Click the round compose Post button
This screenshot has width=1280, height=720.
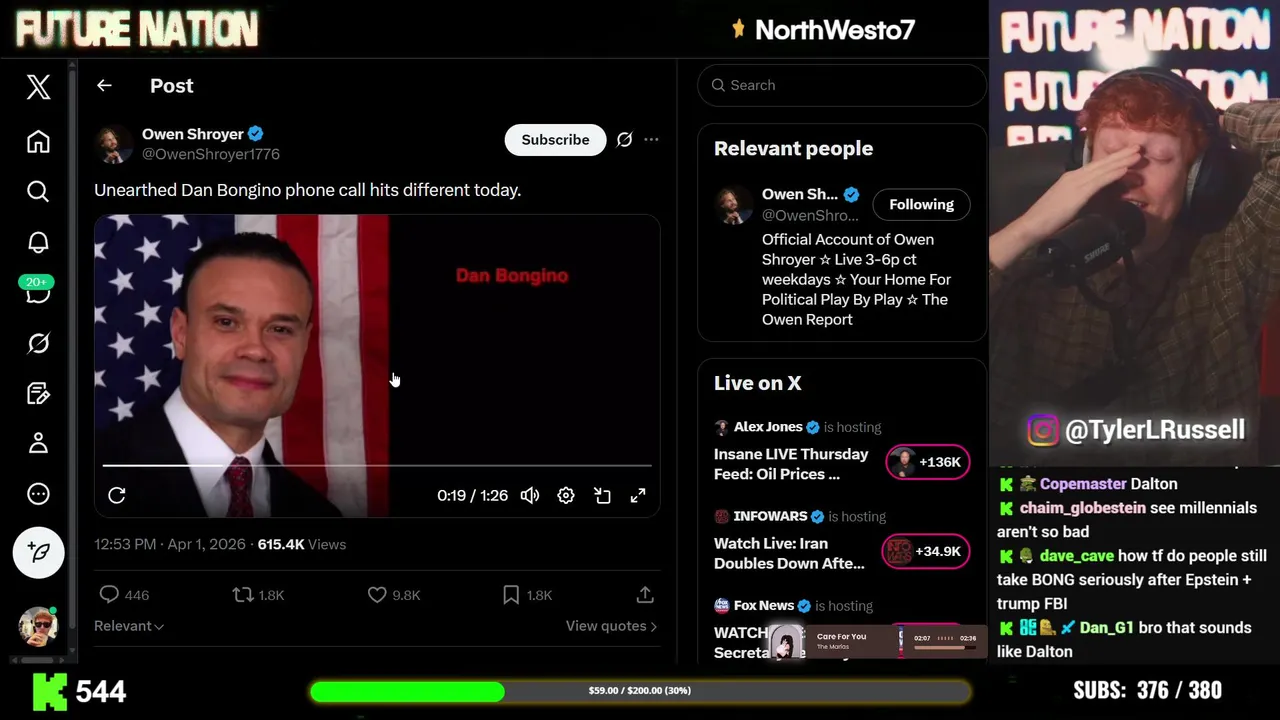pos(38,552)
